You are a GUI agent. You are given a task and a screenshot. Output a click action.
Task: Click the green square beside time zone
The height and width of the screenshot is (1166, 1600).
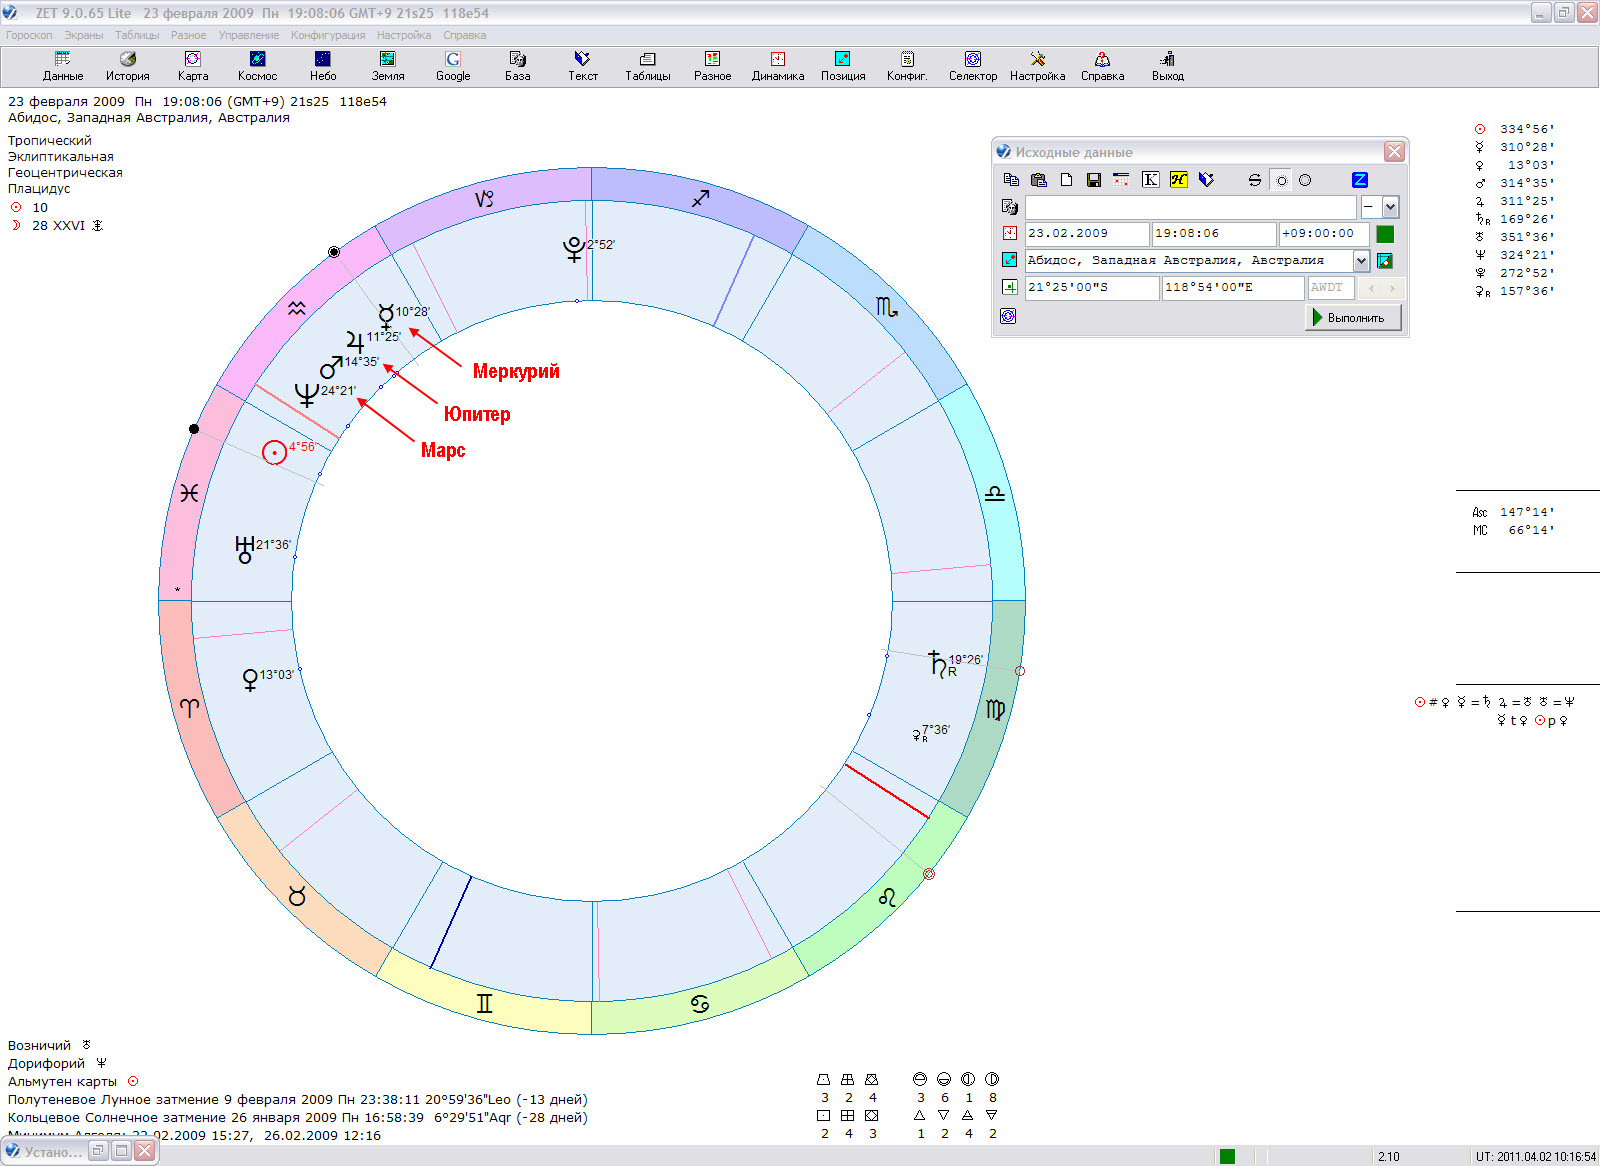click(1385, 234)
